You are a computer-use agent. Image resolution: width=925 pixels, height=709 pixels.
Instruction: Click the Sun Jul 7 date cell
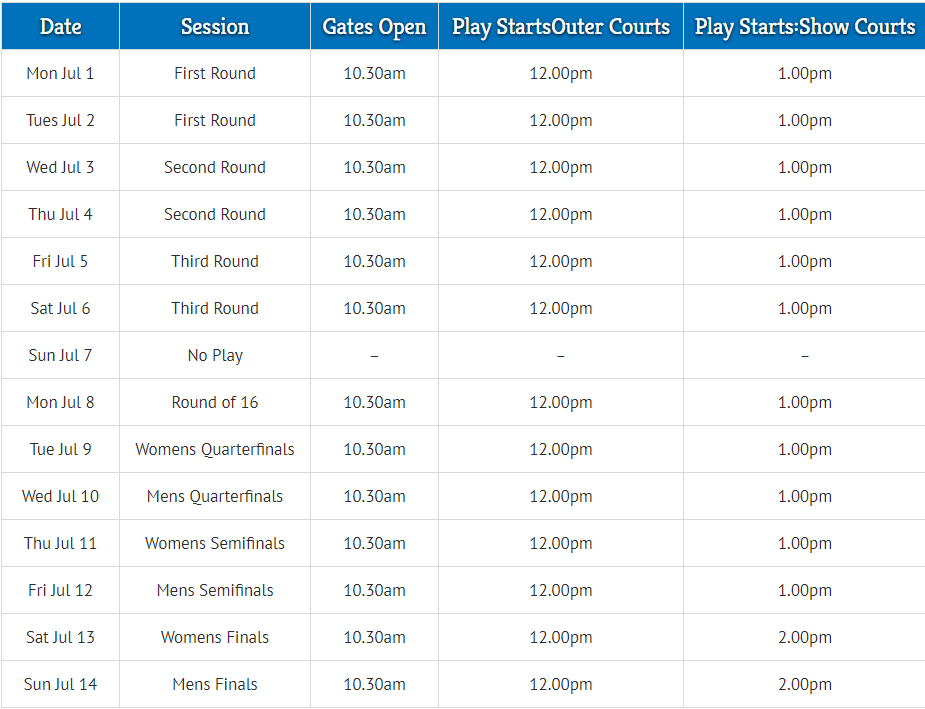(60, 355)
